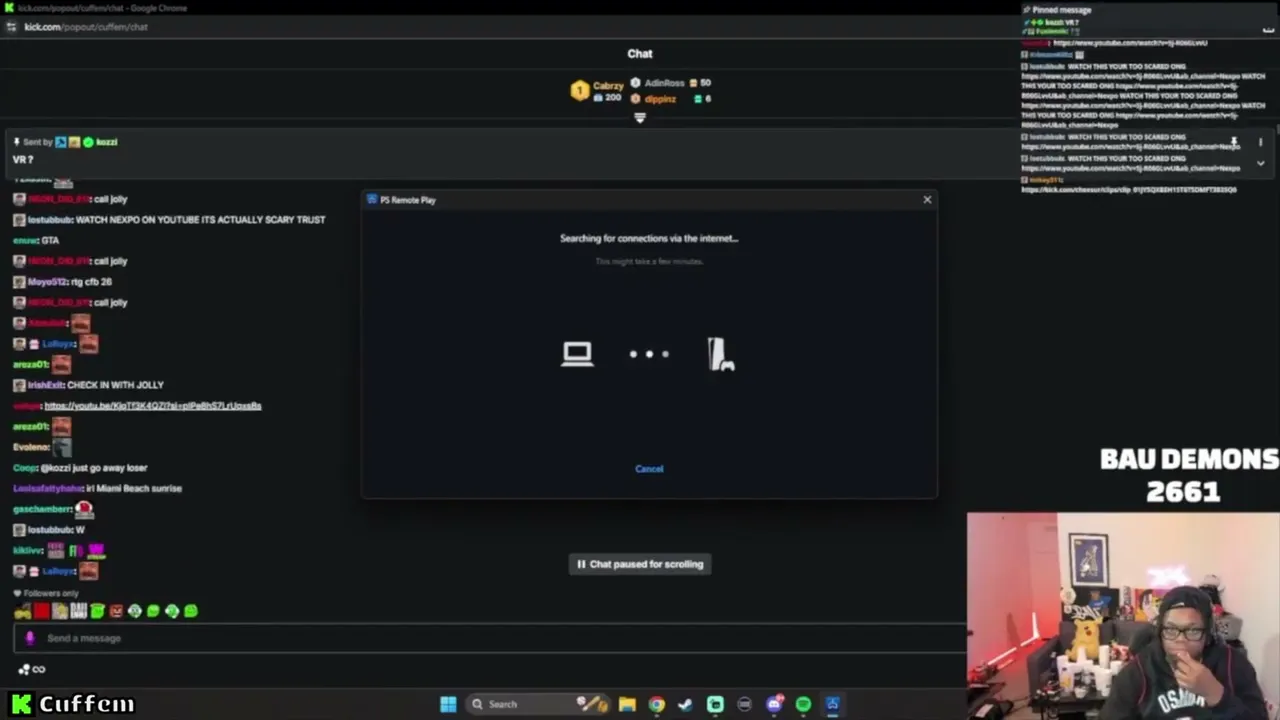Screen dimensions: 1280x720
Task: Open Google Chrome from the taskbar
Action: [656, 704]
